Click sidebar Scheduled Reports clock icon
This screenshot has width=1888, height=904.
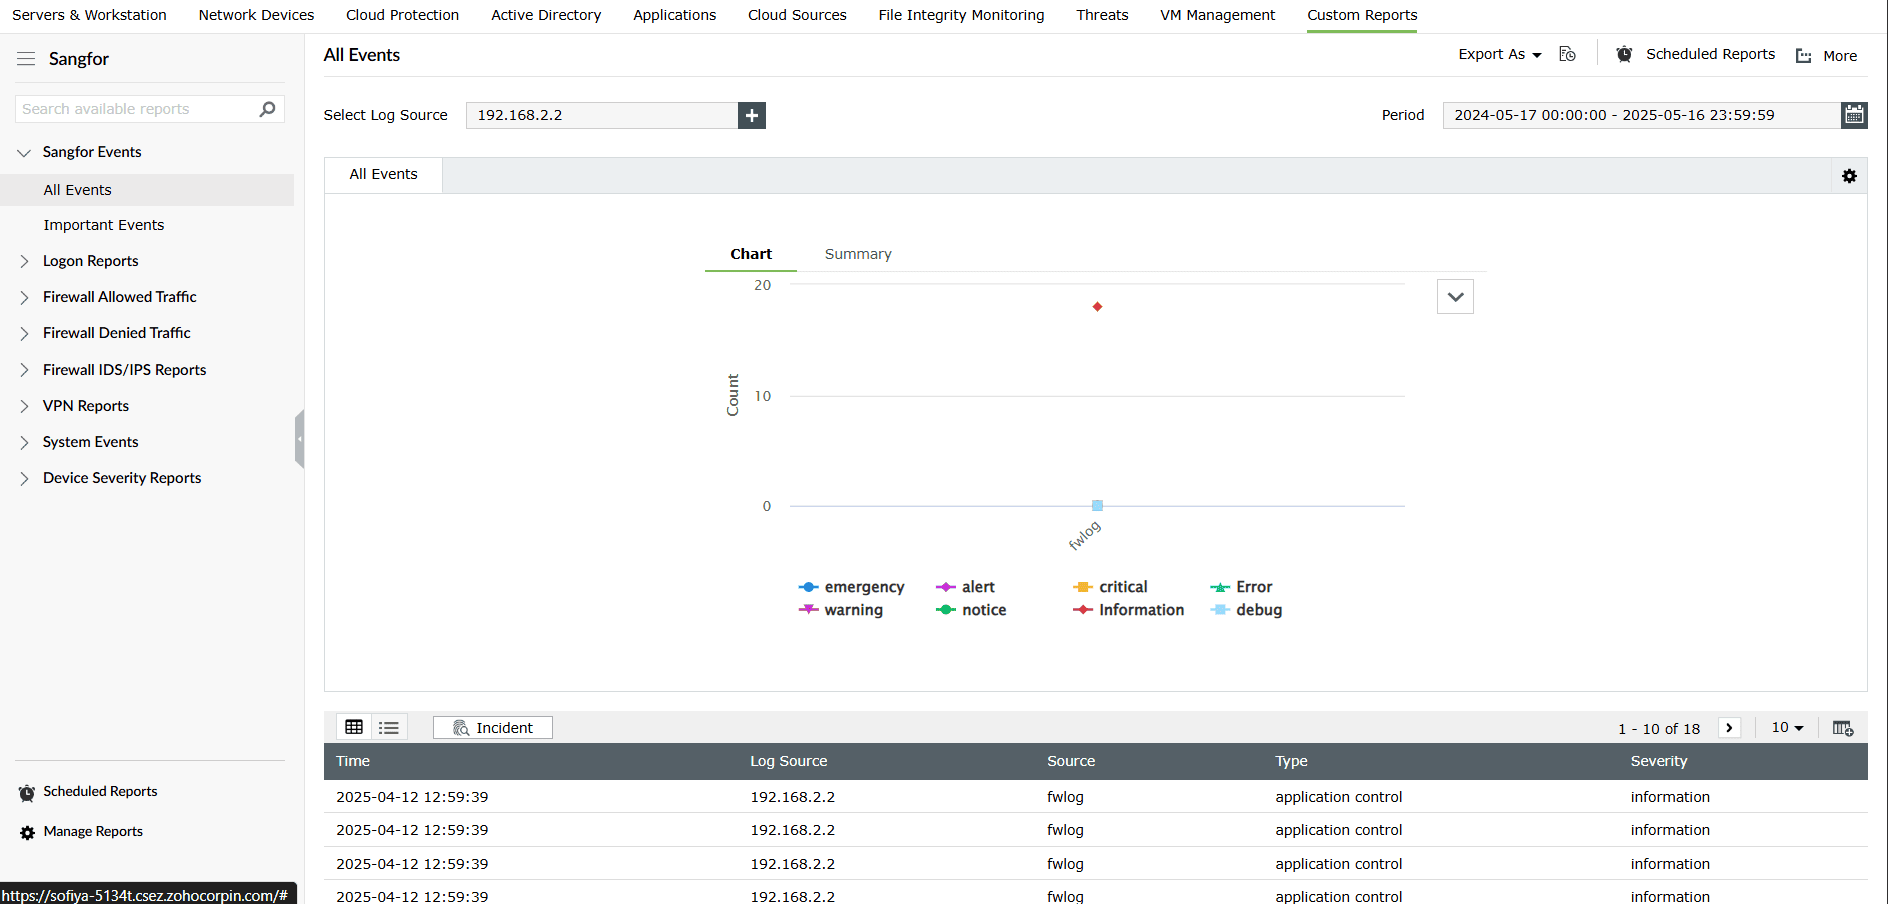pyautogui.click(x=27, y=792)
